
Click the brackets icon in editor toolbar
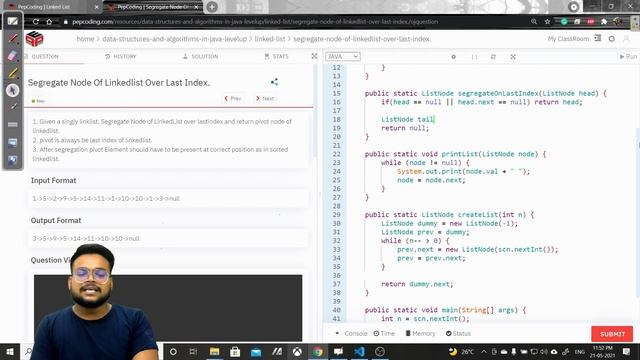click(474, 57)
